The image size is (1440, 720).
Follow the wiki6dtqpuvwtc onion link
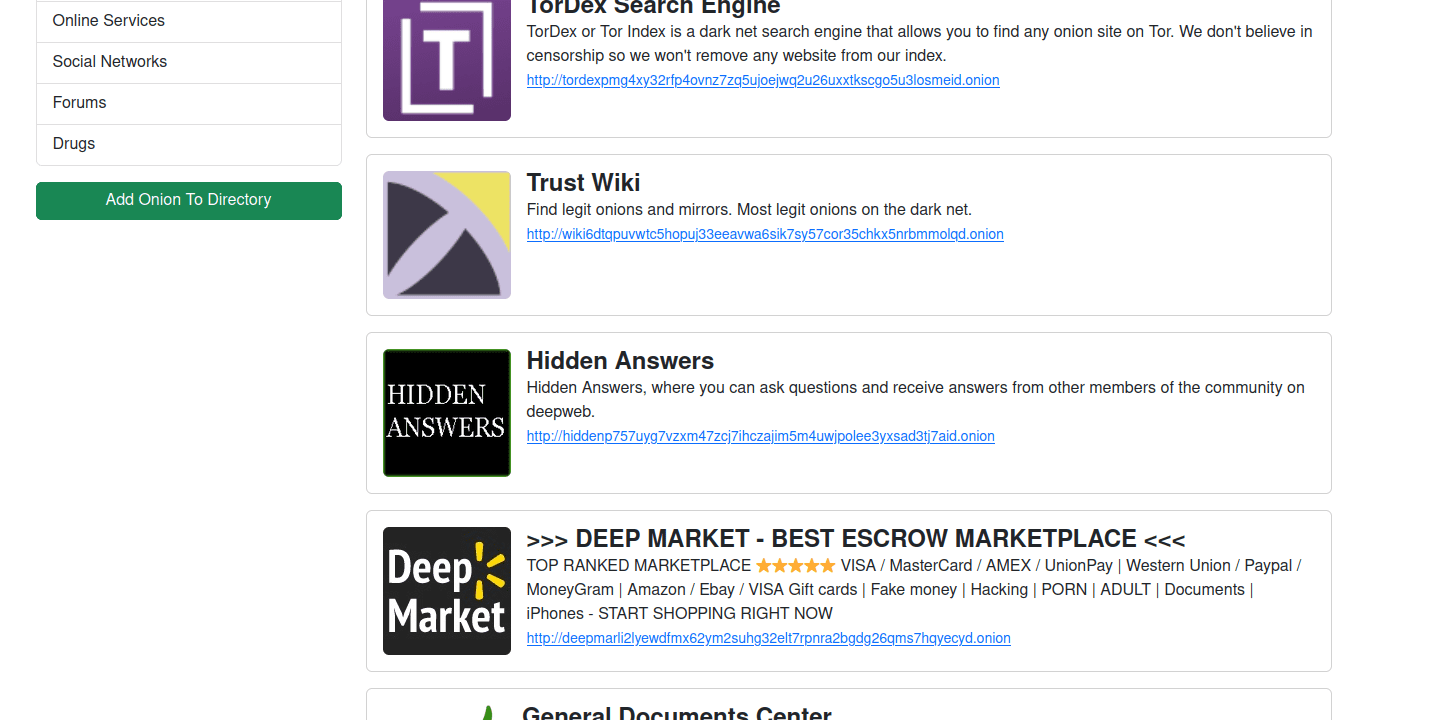765,234
